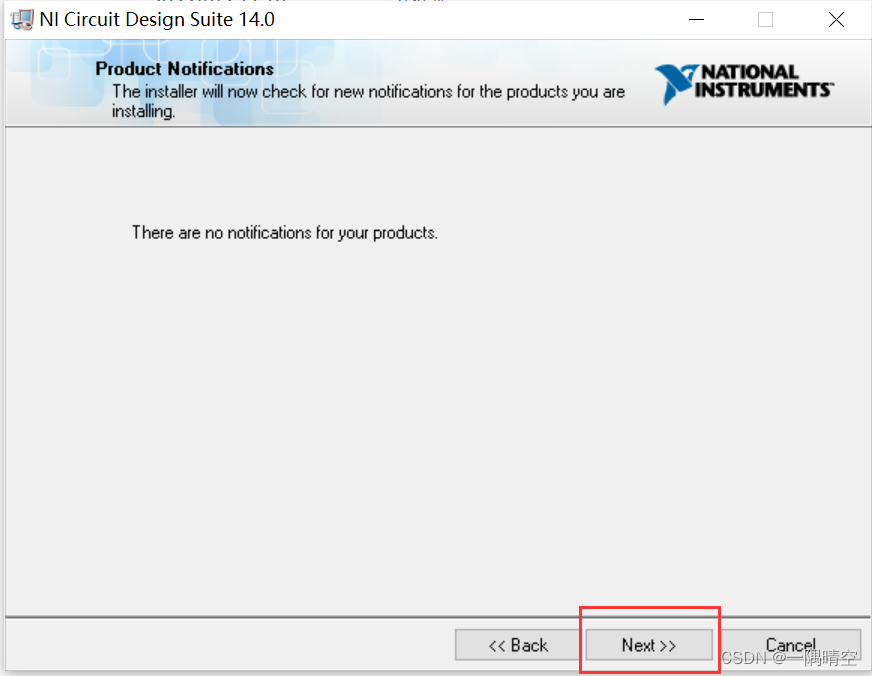The width and height of the screenshot is (872, 676).
Task: Click the 'installer will now check' description text
Action: [368, 101]
